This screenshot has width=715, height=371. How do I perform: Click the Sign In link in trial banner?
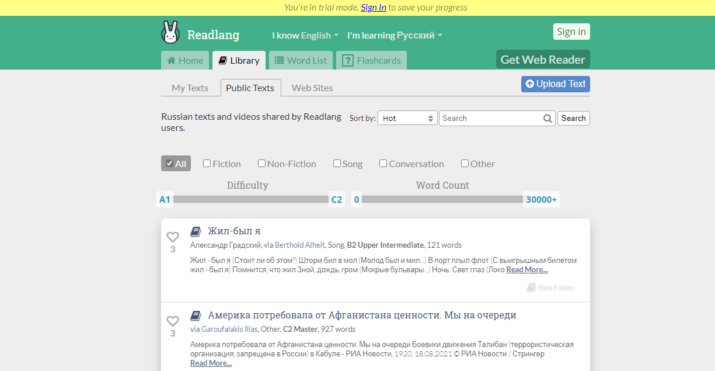click(373, 8)
